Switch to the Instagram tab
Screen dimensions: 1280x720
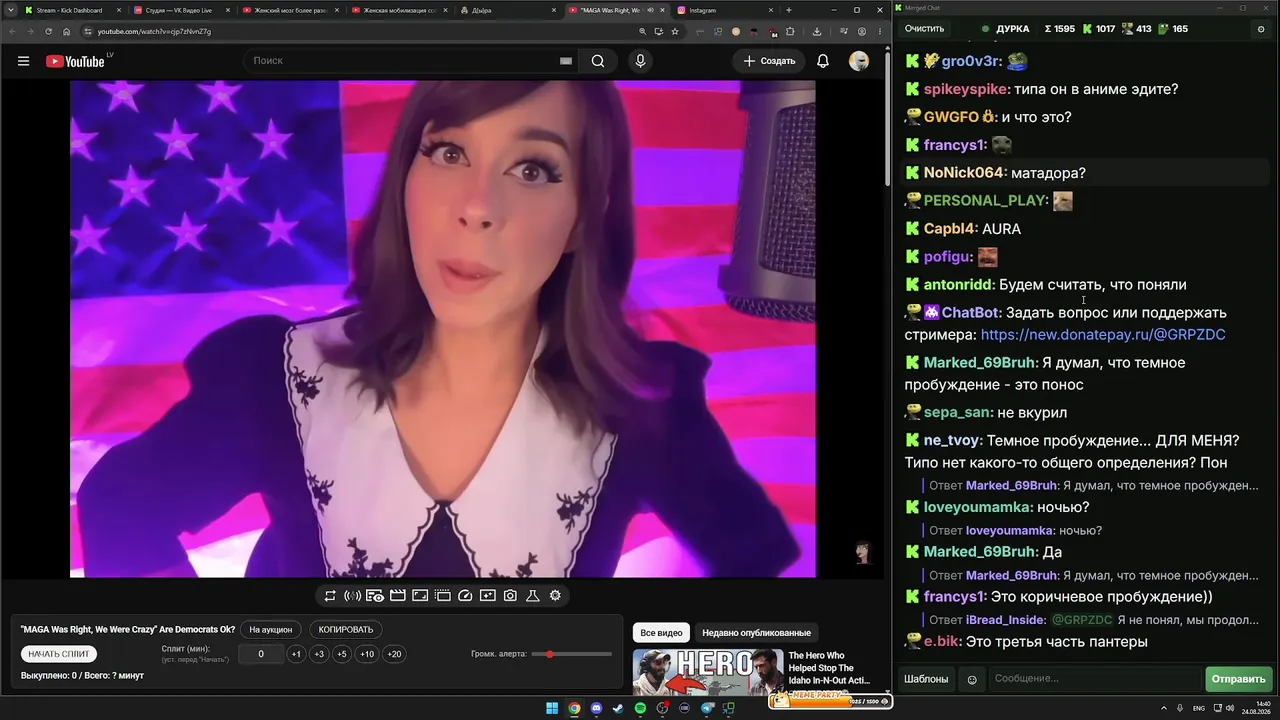[724, 10]
